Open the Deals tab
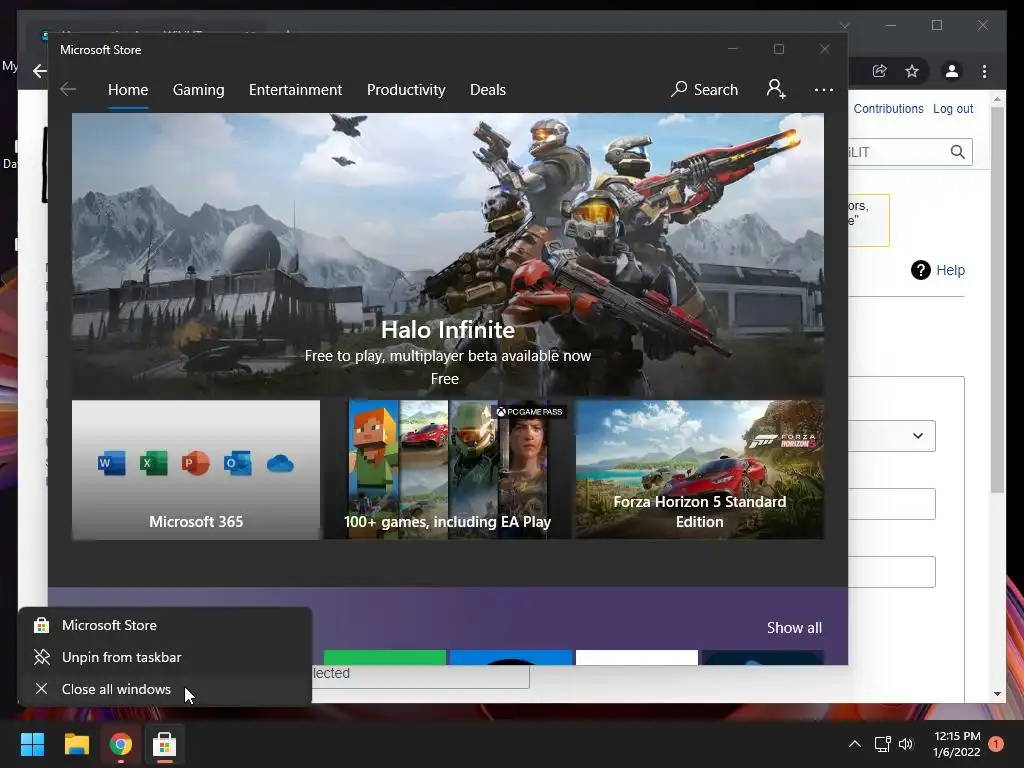The width and height of the screenshot is (1024, 768). click(x=488, y=90)
